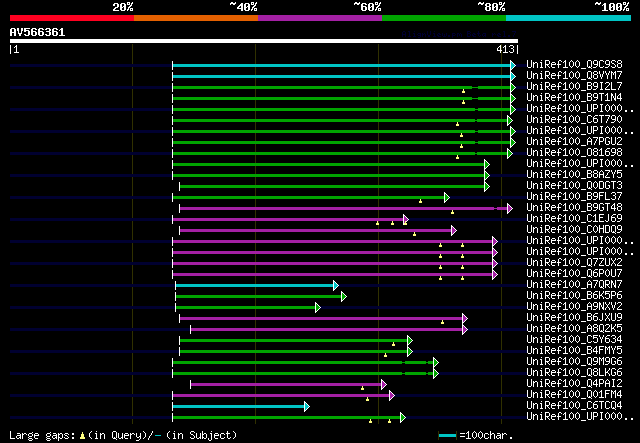Viewport: 640px width, 443px height.
Task: Click the arrowhead ending the B9FL37 alignment
Action: click(x=447, y=198)
